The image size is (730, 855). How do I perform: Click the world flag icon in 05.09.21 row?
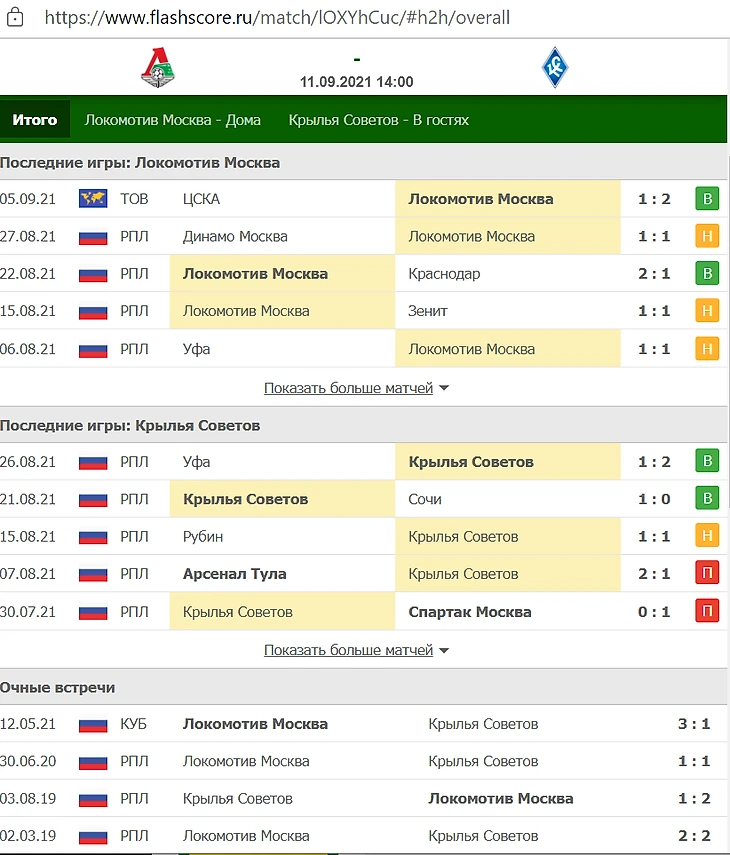point(93,198)
